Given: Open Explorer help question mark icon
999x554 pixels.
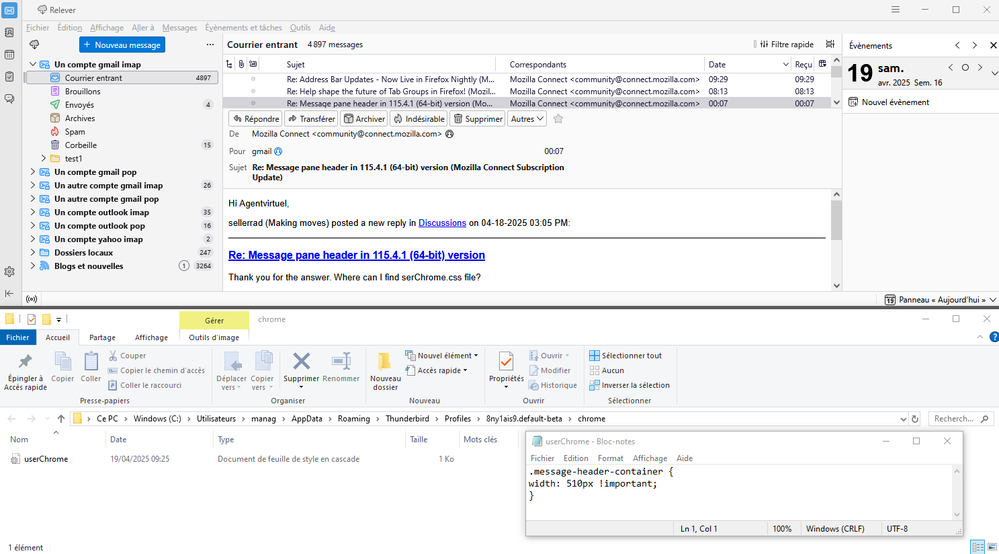Looking at the screenshot, I should 993,337.
